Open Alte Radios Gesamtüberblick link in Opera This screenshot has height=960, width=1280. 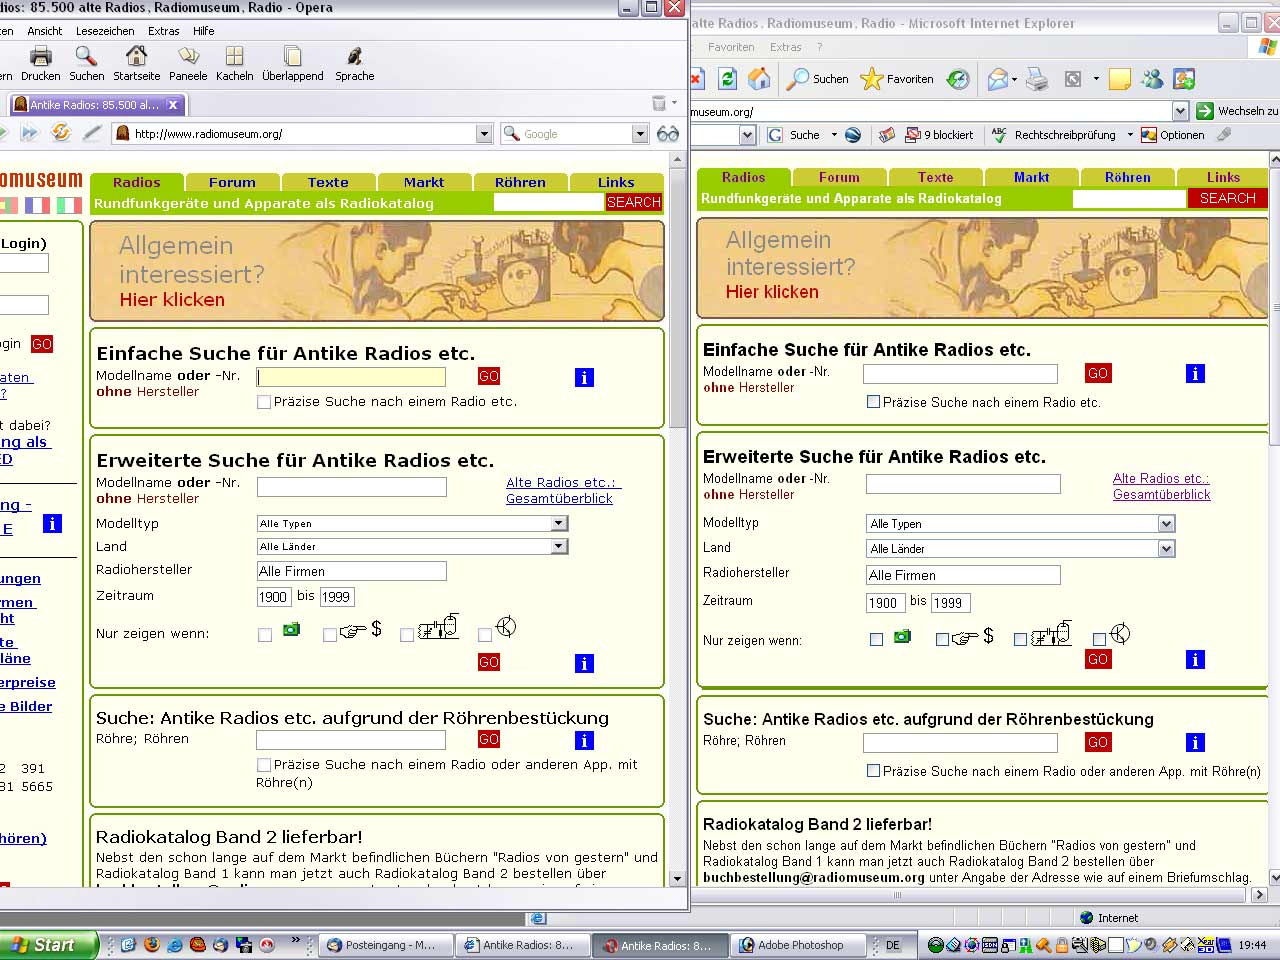(x=561, y=490)
